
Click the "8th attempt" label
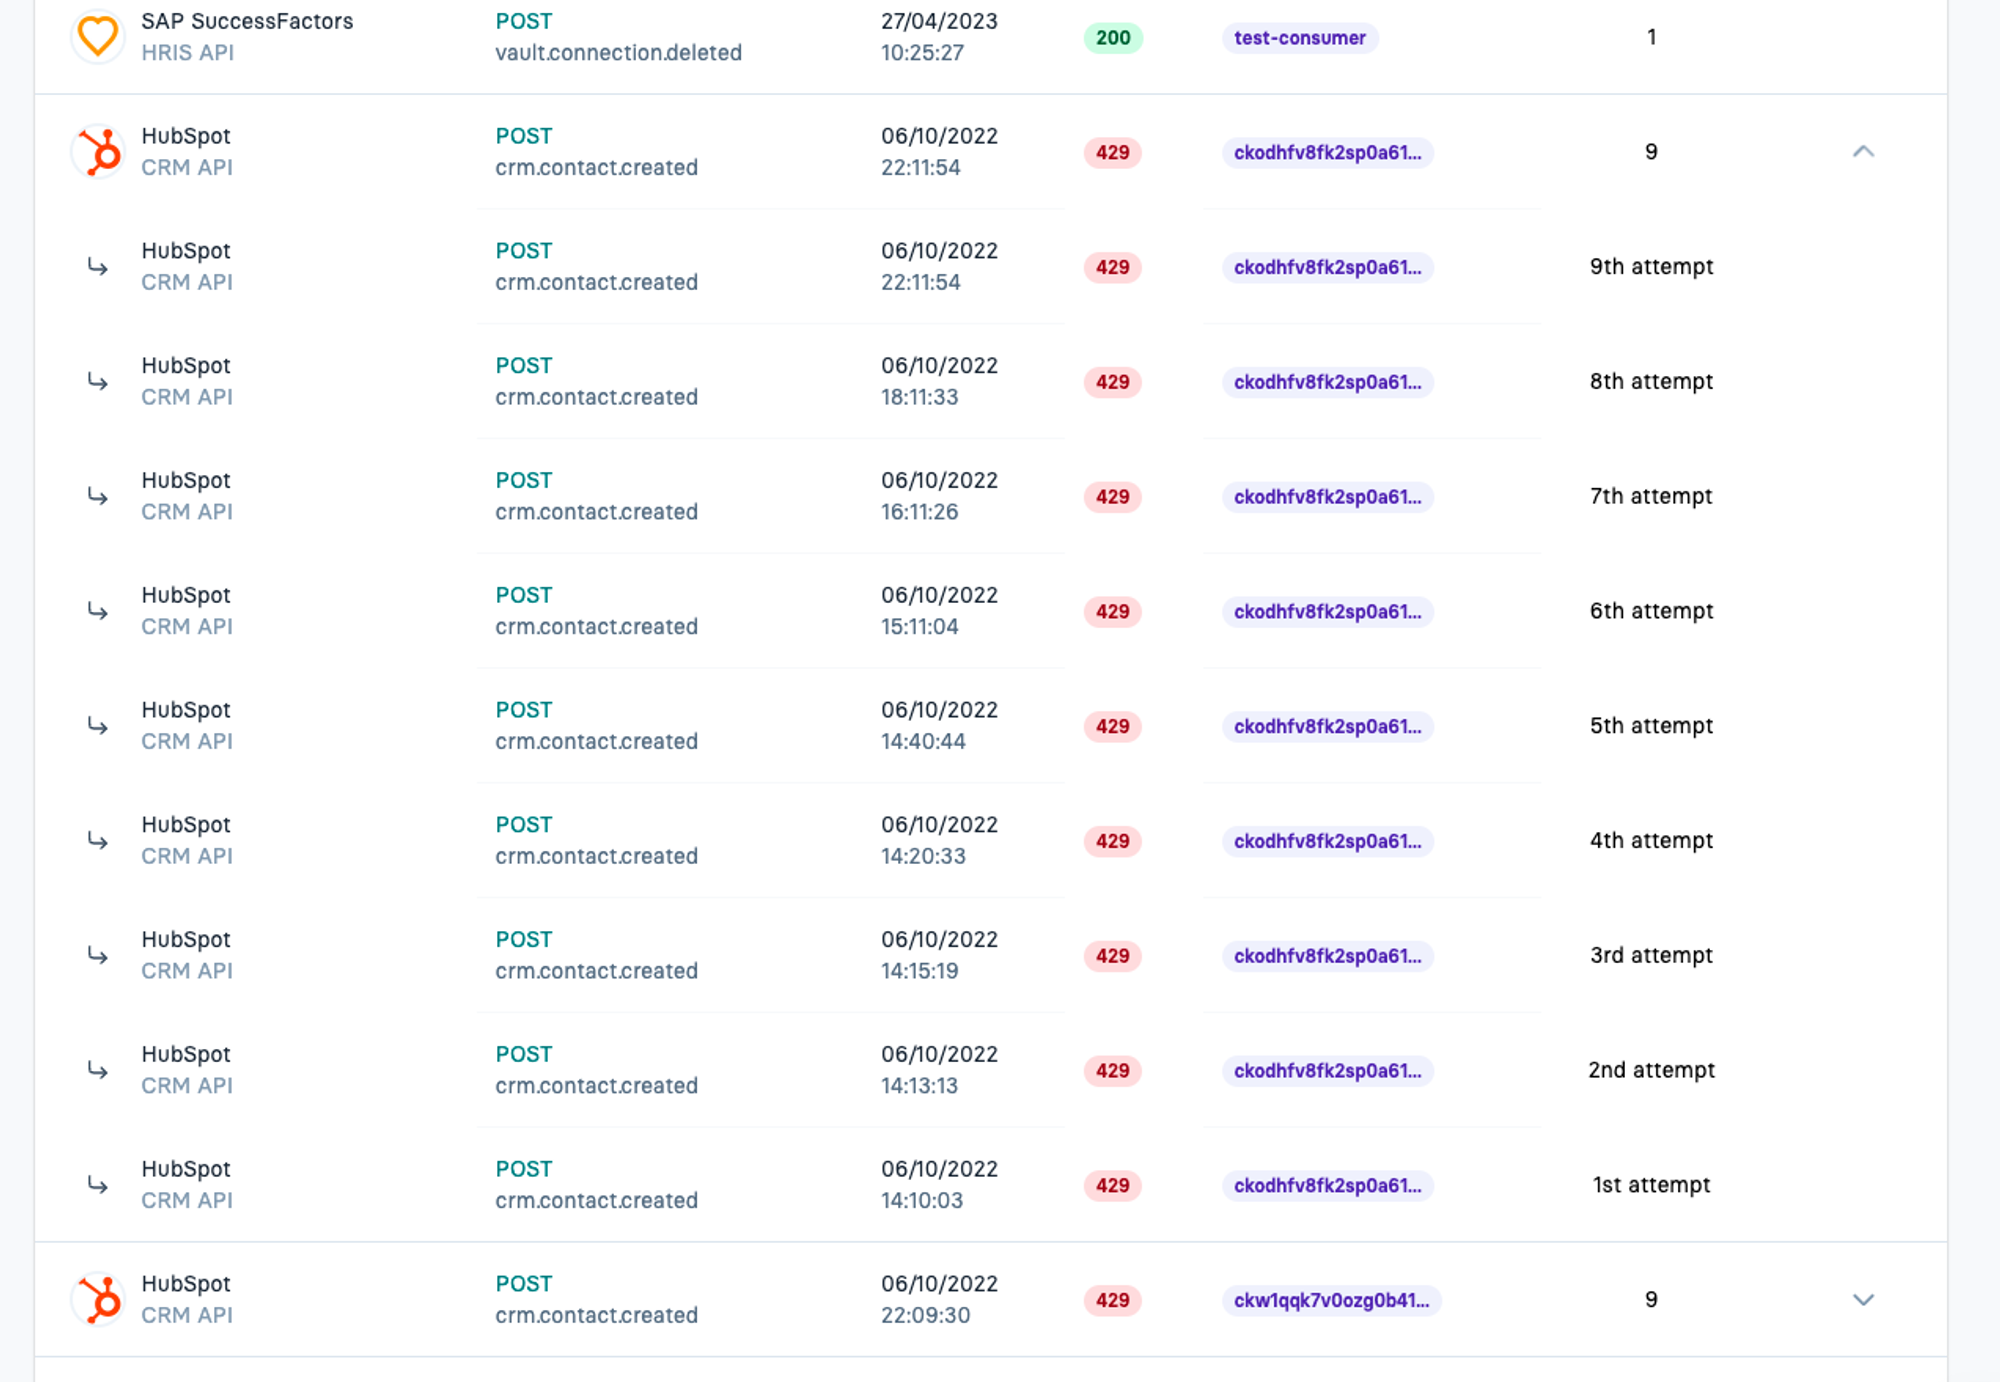tap(1651, 382)
